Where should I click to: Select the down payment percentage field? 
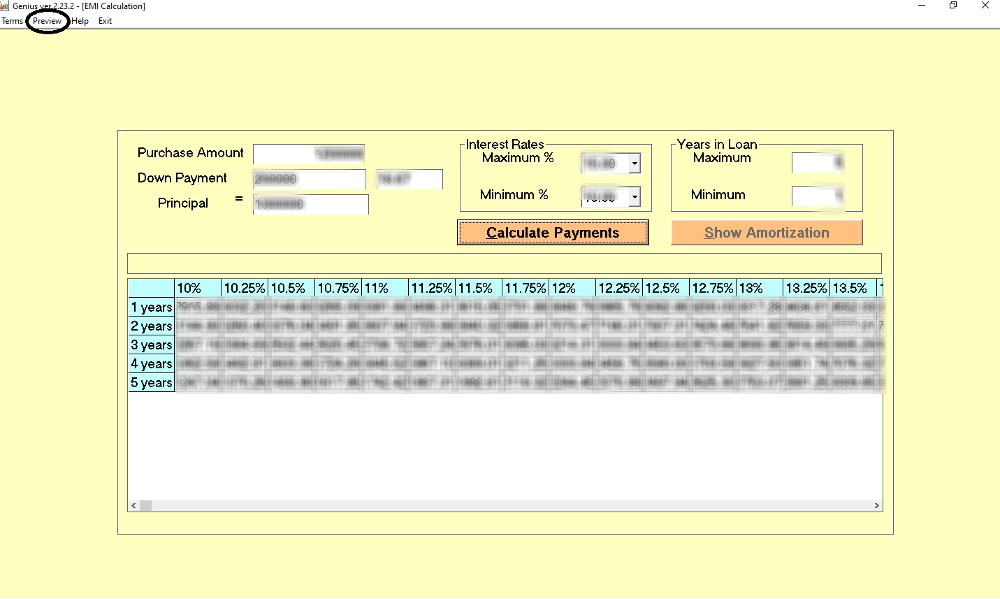point(408,179)
